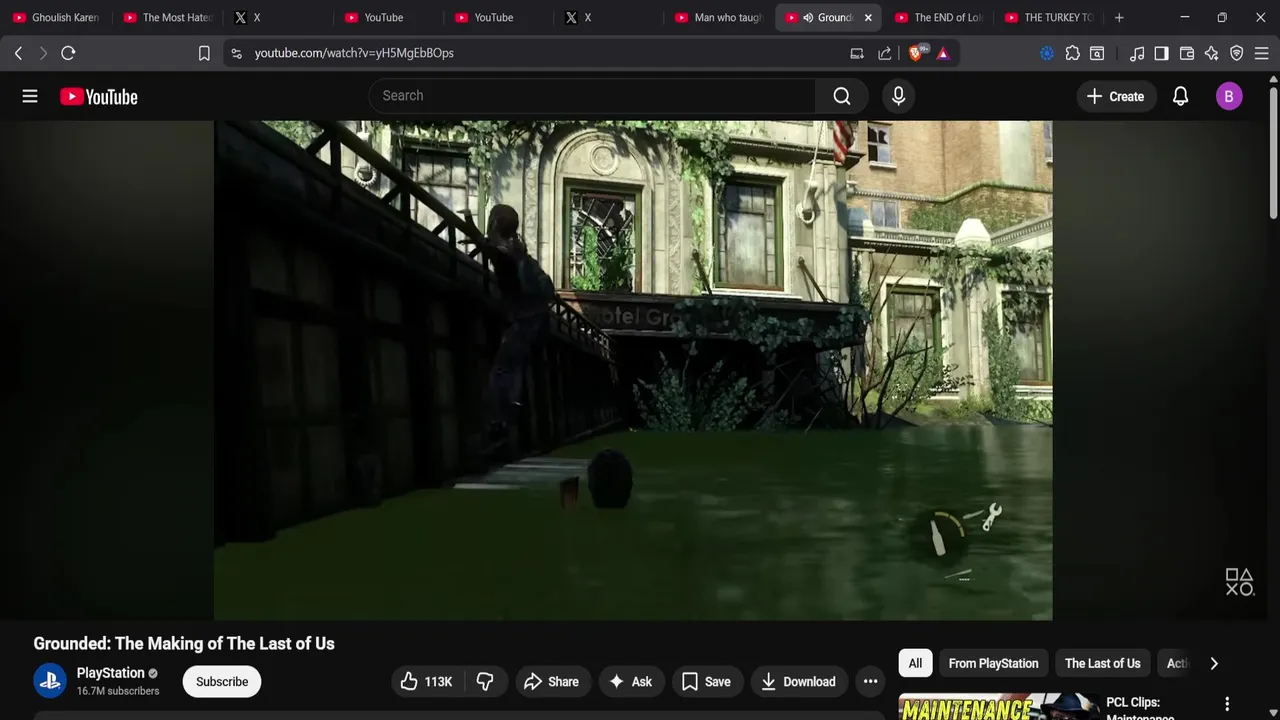
Task: Click the Ask button
Action: [x=630, y=682]
